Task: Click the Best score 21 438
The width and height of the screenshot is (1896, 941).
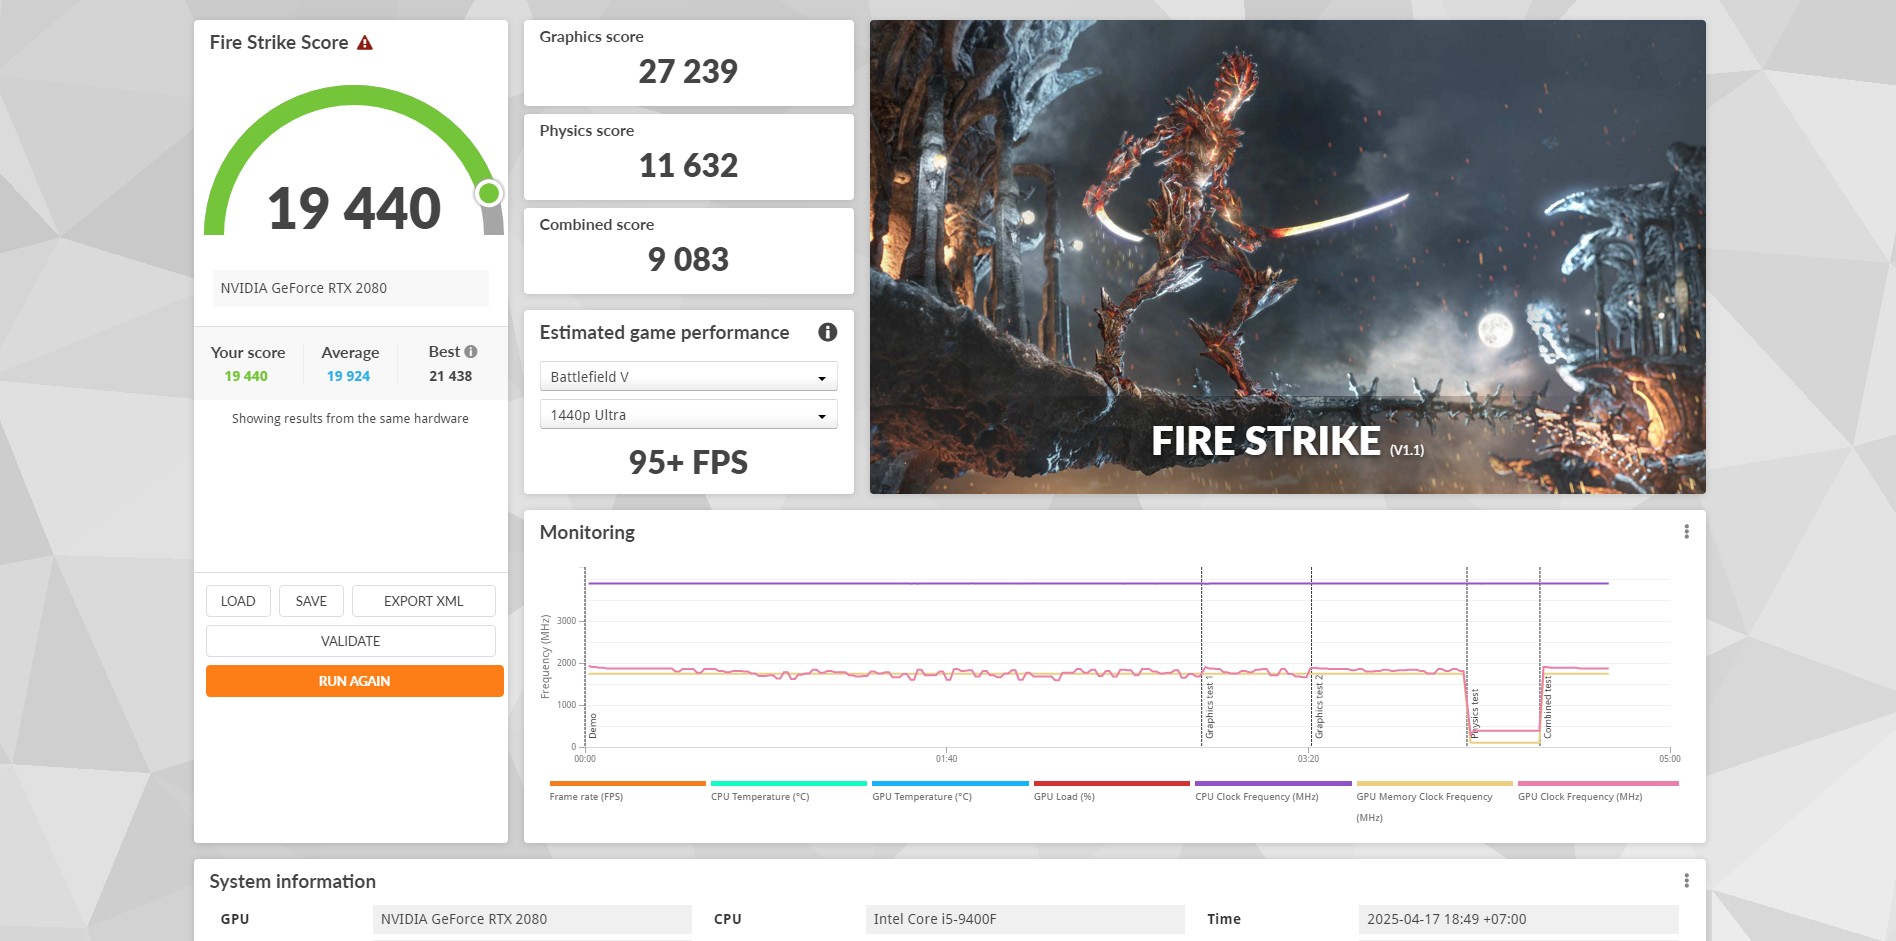Action: (x=450, y=376)
